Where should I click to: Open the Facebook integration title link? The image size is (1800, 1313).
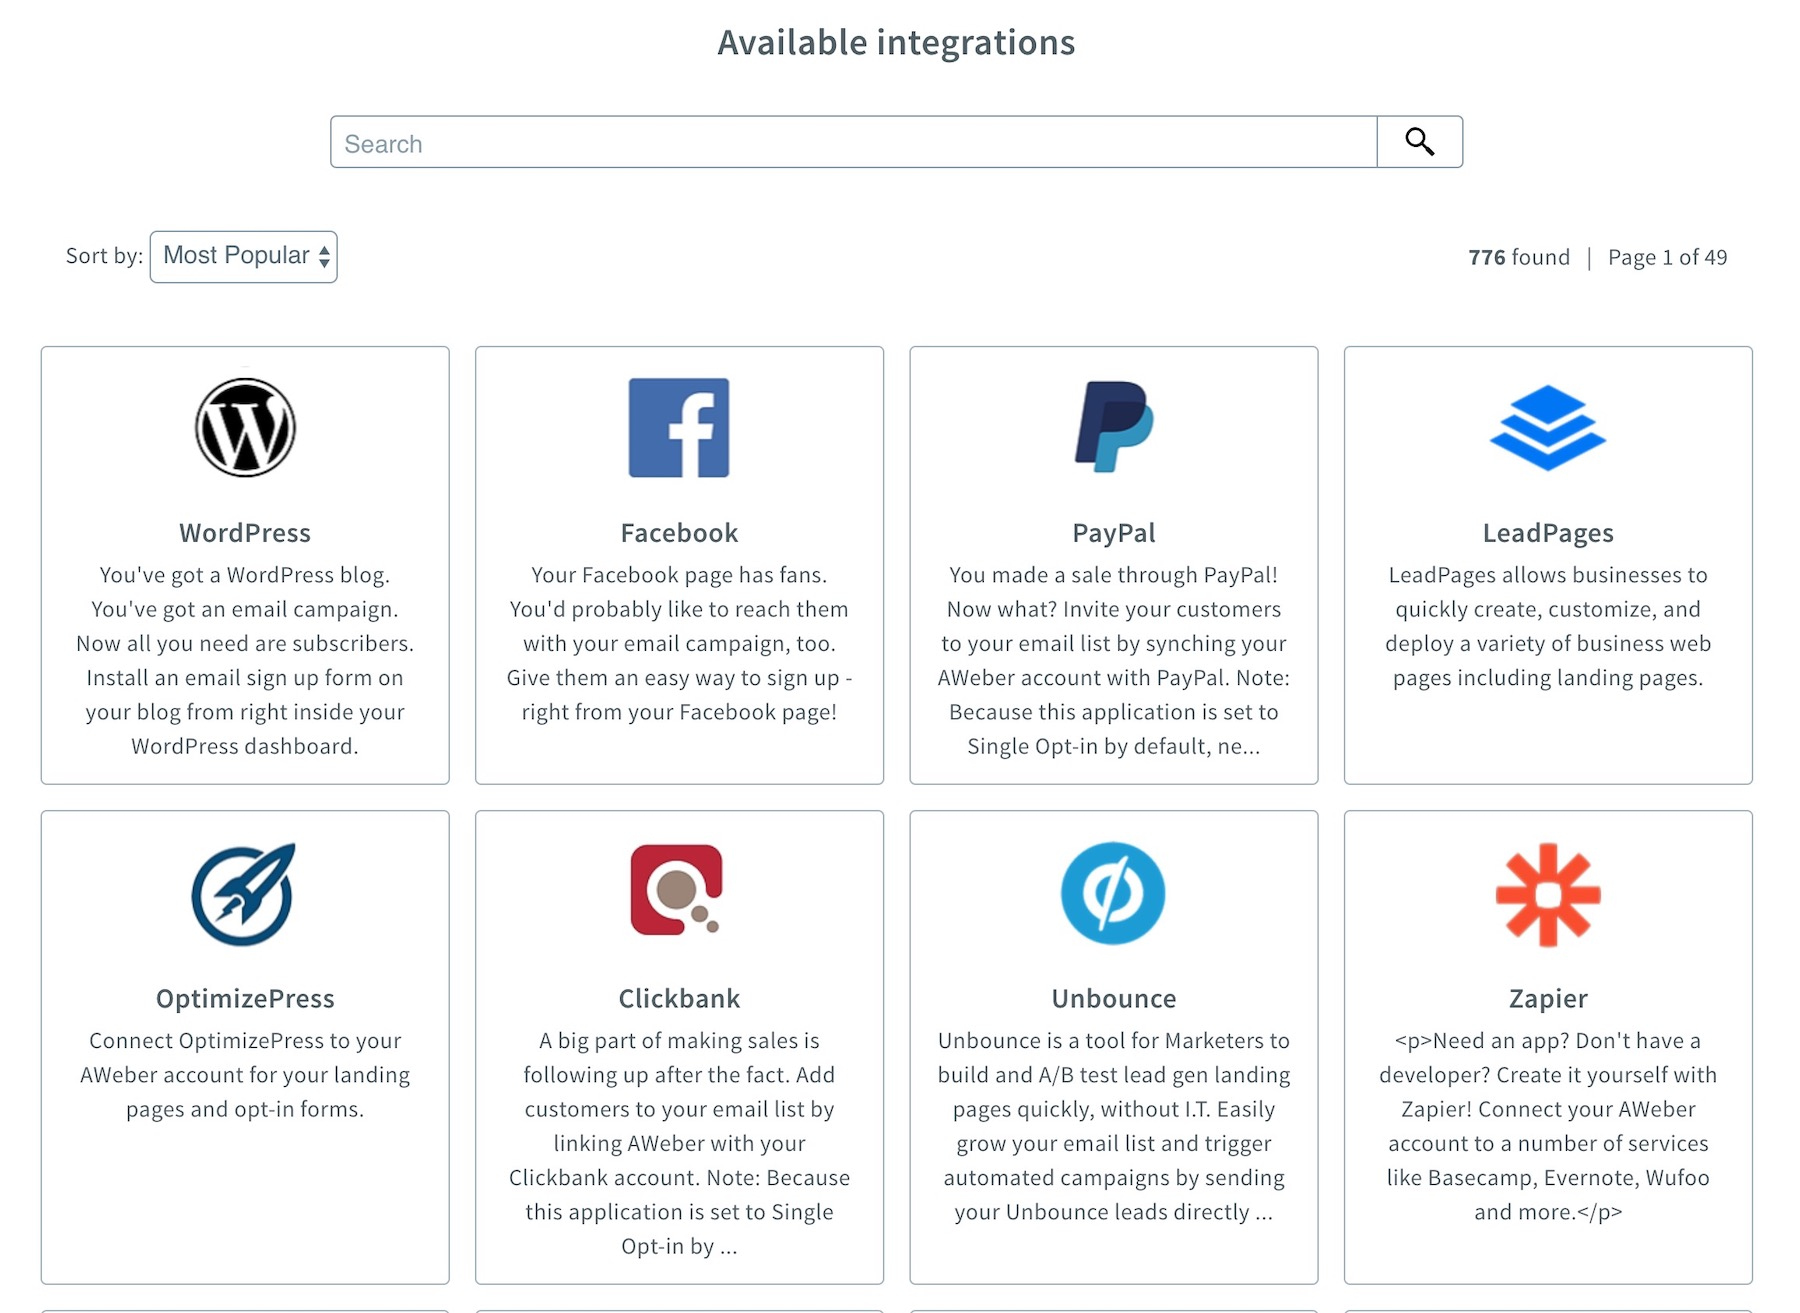pyautogui.click(x=679, y=533)
